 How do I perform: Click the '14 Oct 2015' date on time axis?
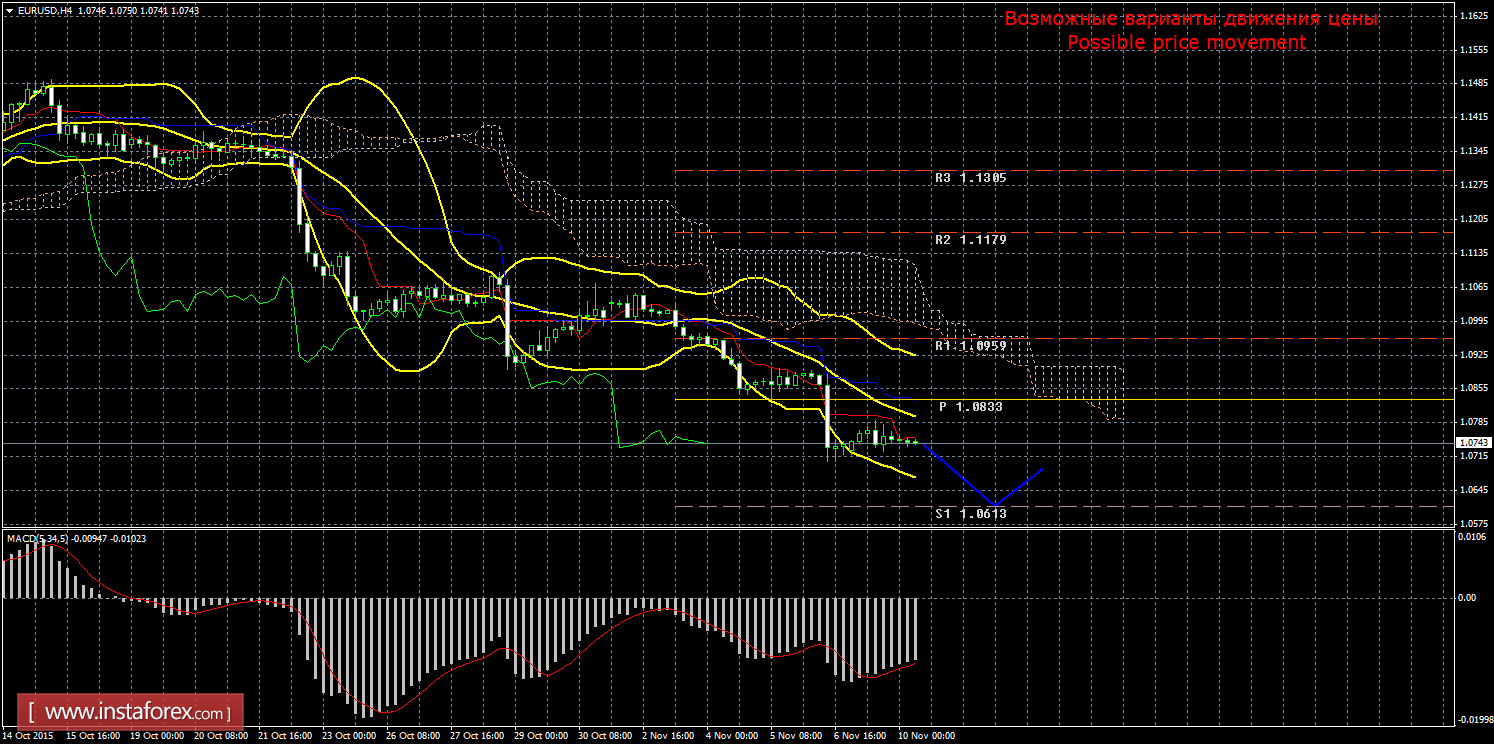tap(30, 735)
